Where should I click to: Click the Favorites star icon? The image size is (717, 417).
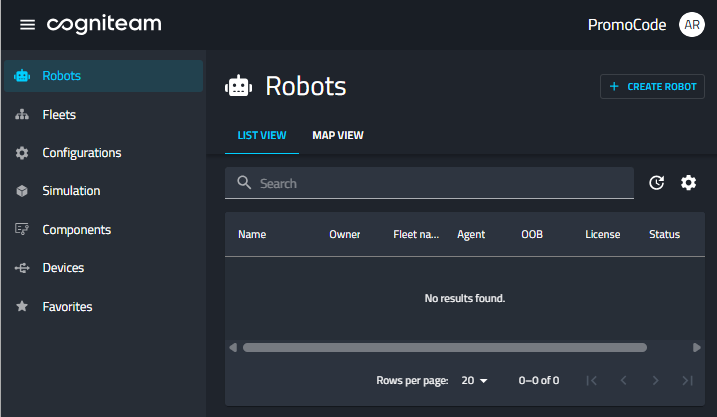tap(22, 306)
